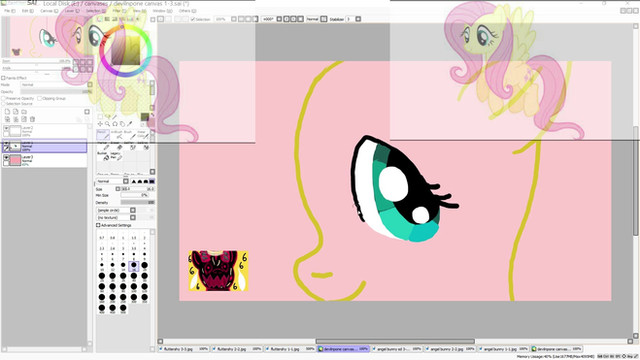Click the New Layer icon

(7, 112)
